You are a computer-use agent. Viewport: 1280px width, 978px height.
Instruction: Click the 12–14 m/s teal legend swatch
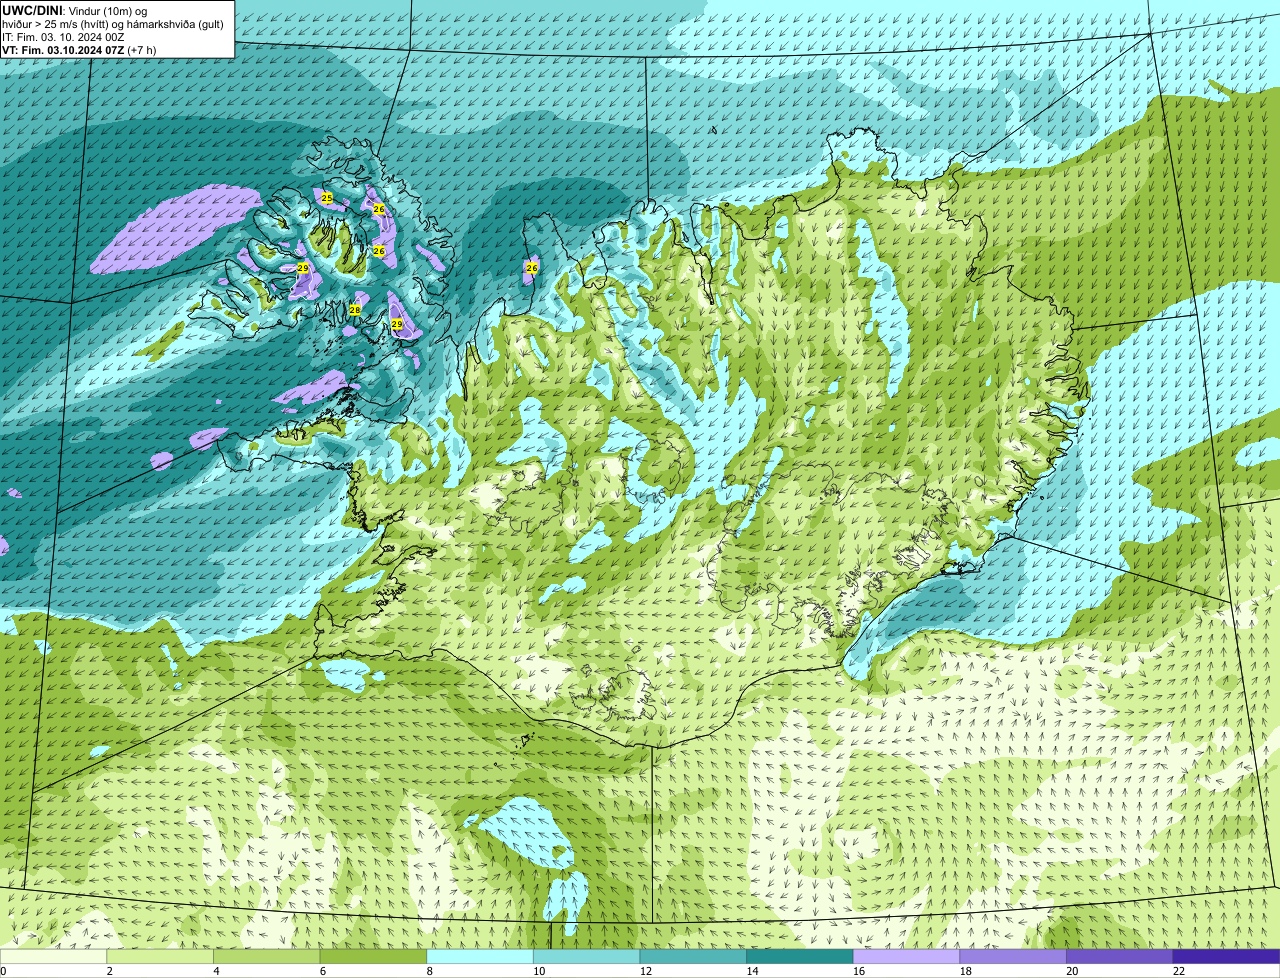(x=693, y=956)
